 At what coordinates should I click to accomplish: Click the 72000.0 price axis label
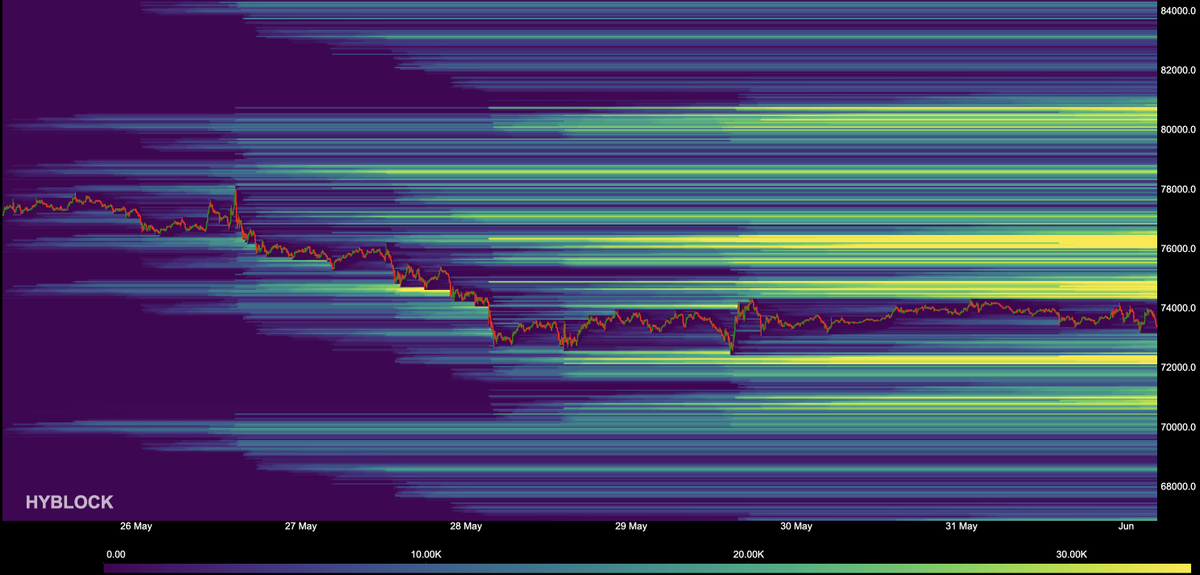coord(1179,368)
